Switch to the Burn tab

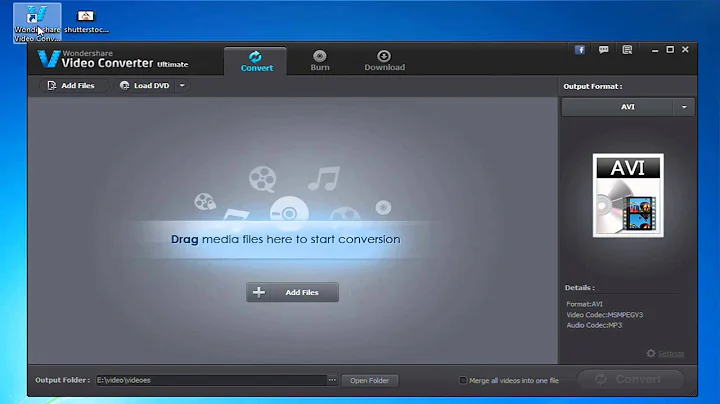(320, 61)
